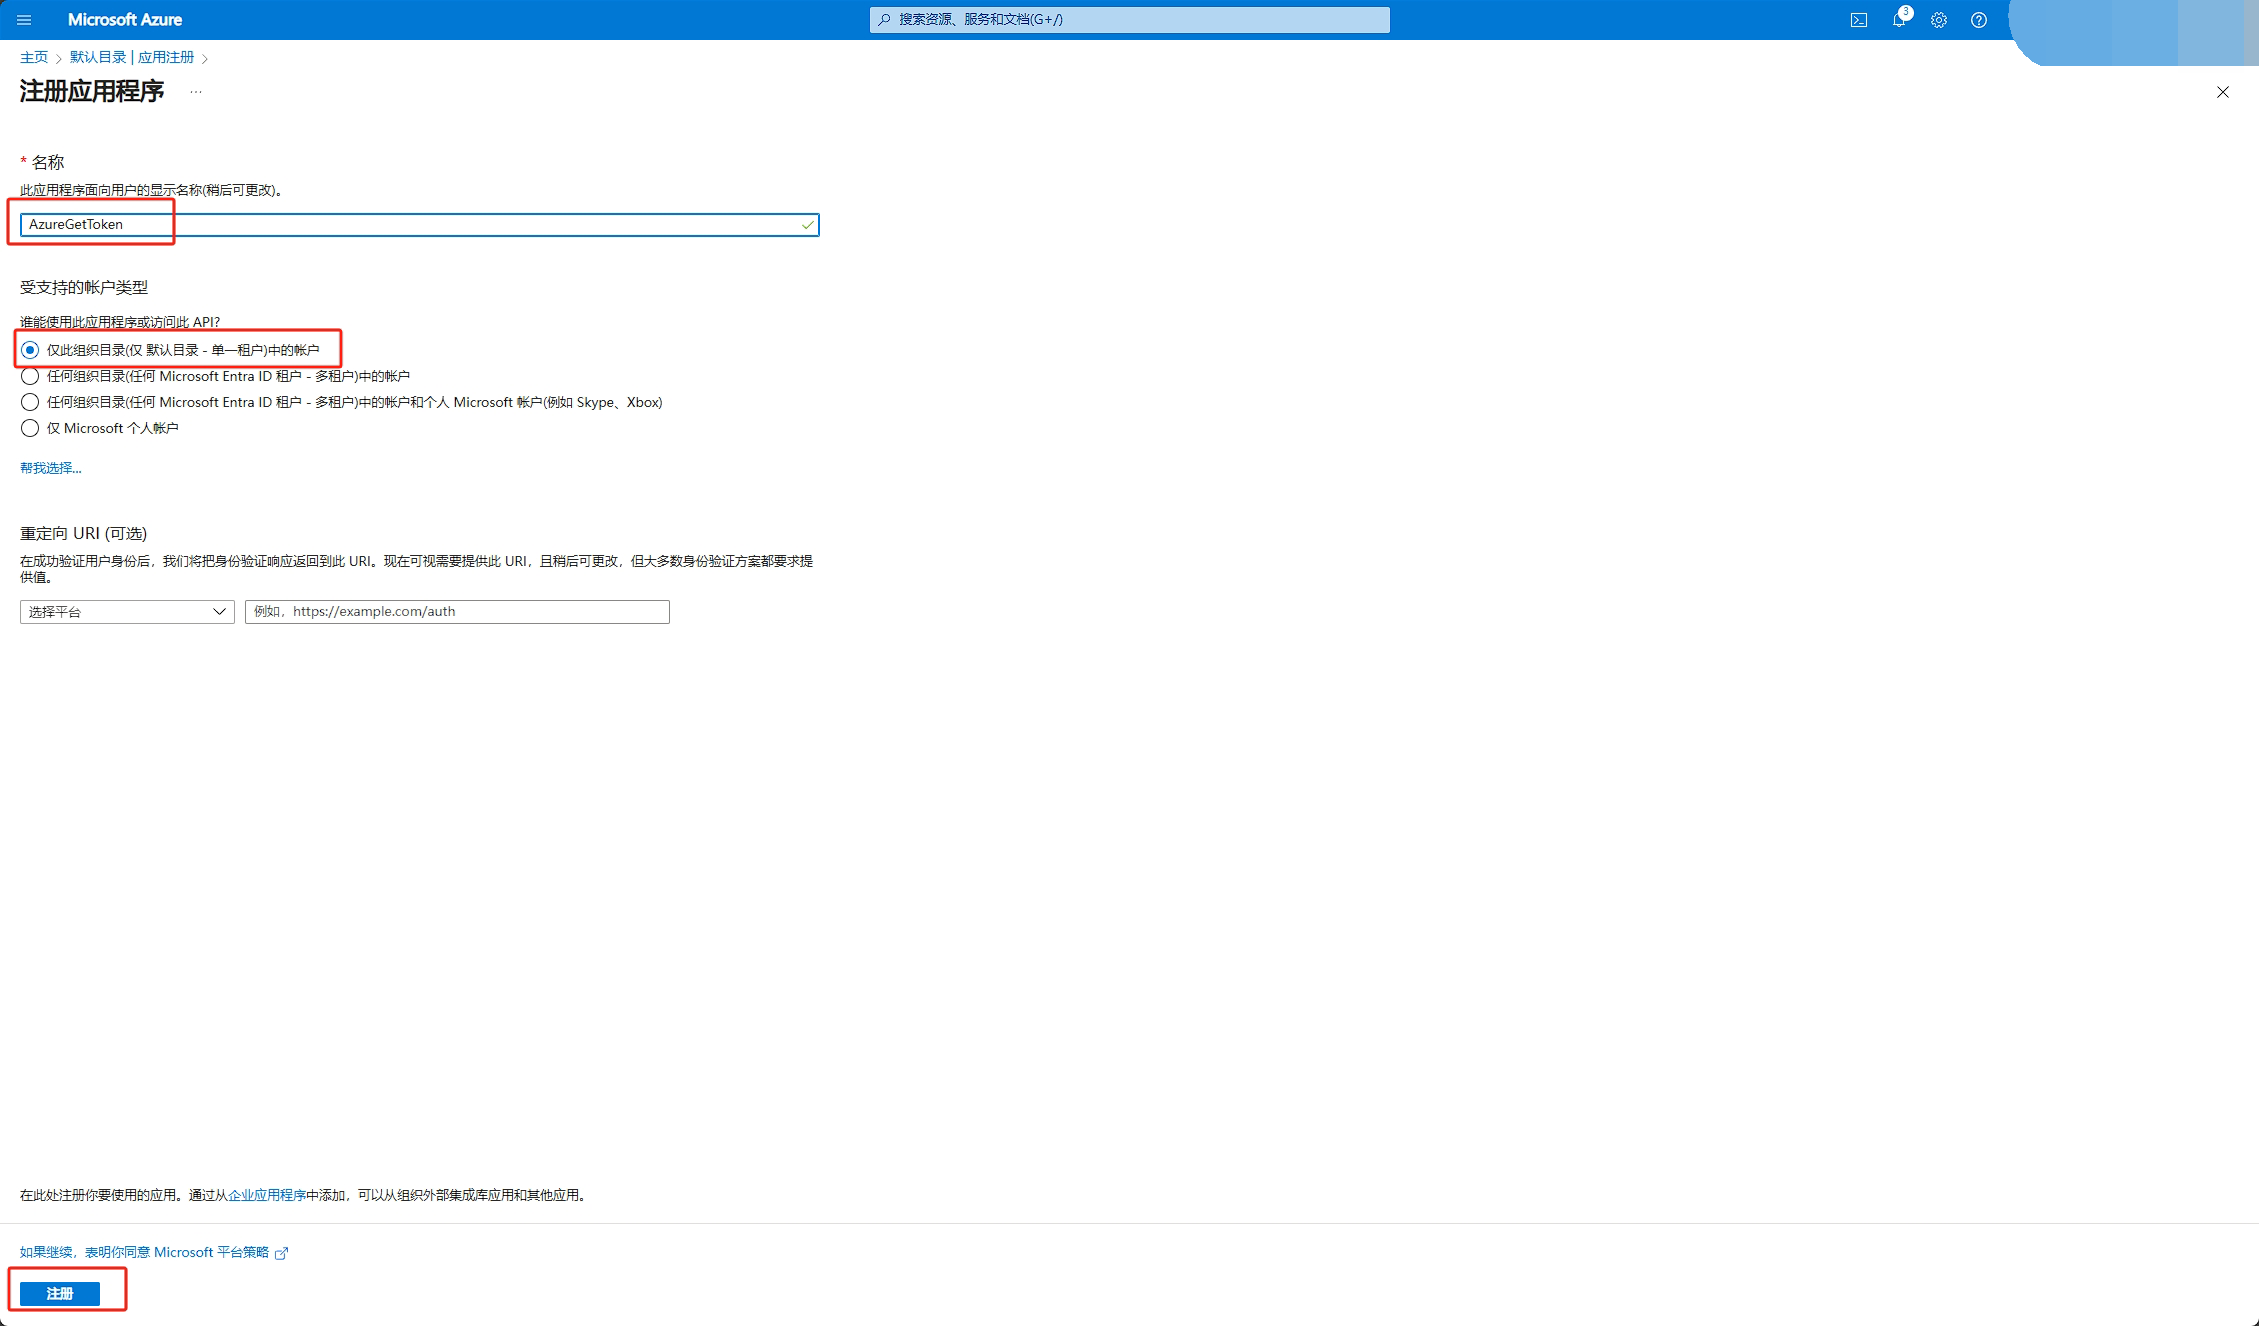
Task: Click the redirect URI input field
Action: tap(457, 612)
